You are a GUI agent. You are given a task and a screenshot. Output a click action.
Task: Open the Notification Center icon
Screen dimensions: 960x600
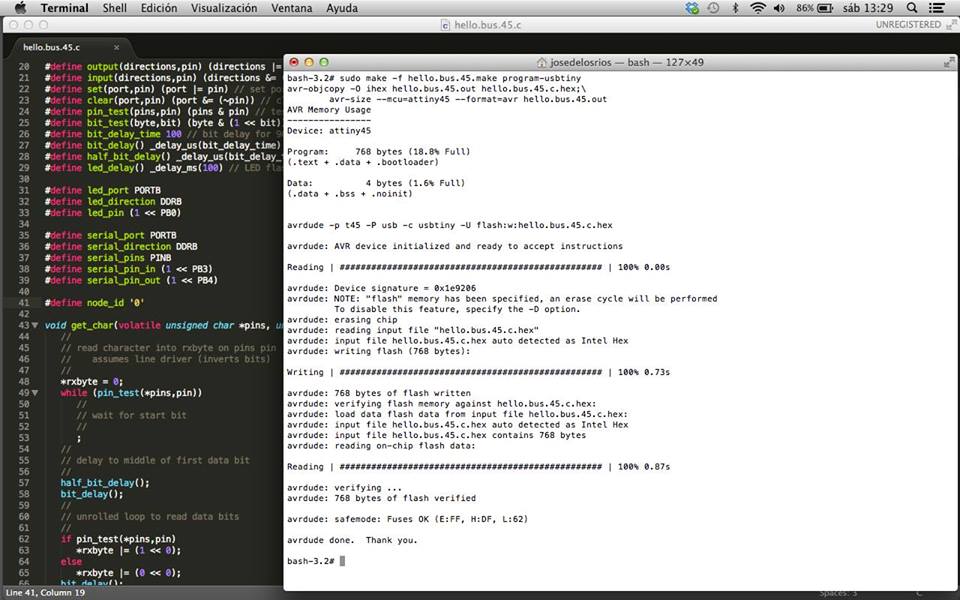click(936, 8)
